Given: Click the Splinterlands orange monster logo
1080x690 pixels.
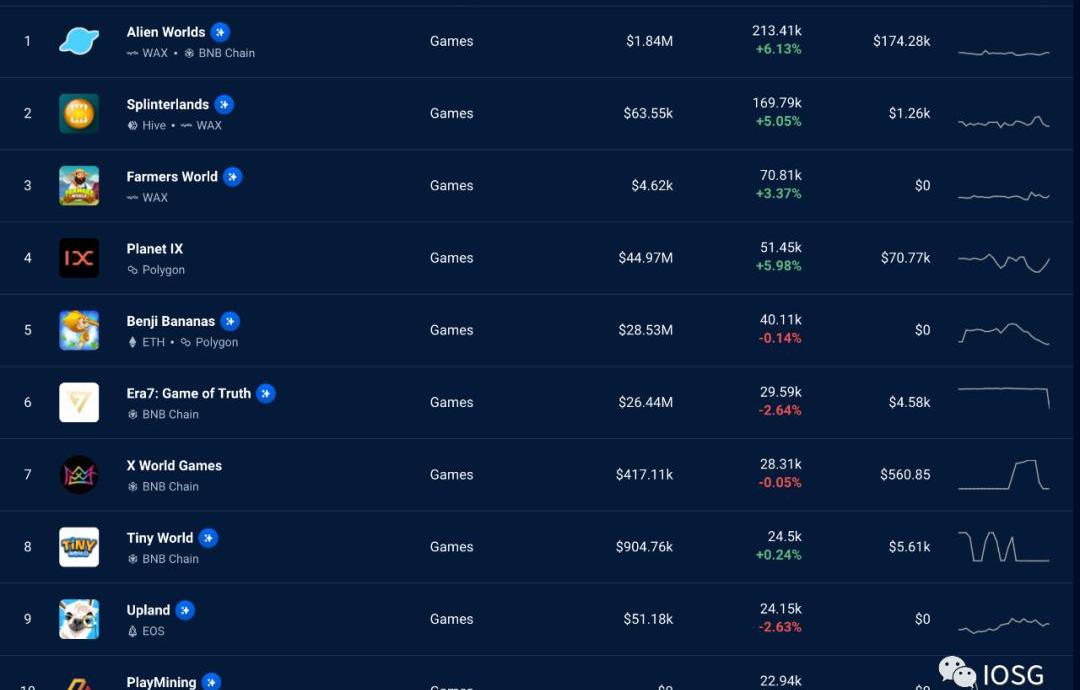Looking at the screenshot, I should [x=79, y=113].
